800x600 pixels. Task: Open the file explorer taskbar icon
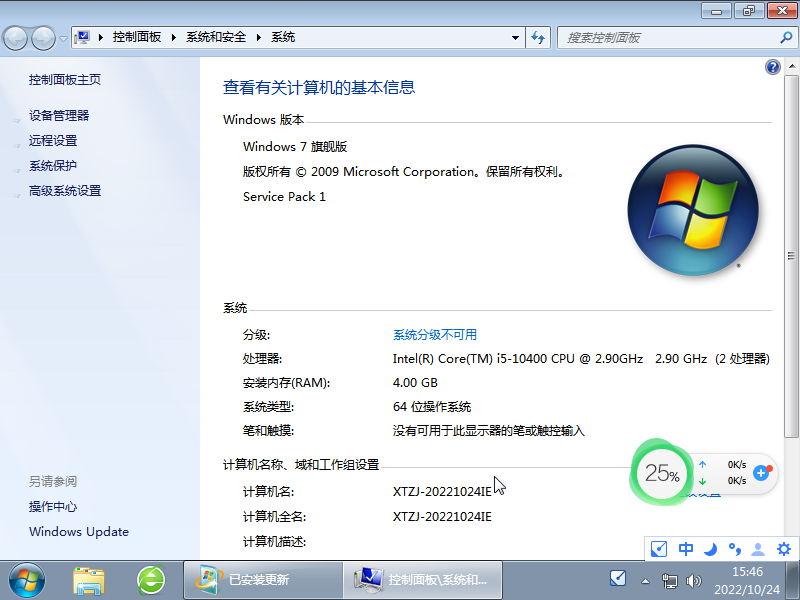[89, 578]
